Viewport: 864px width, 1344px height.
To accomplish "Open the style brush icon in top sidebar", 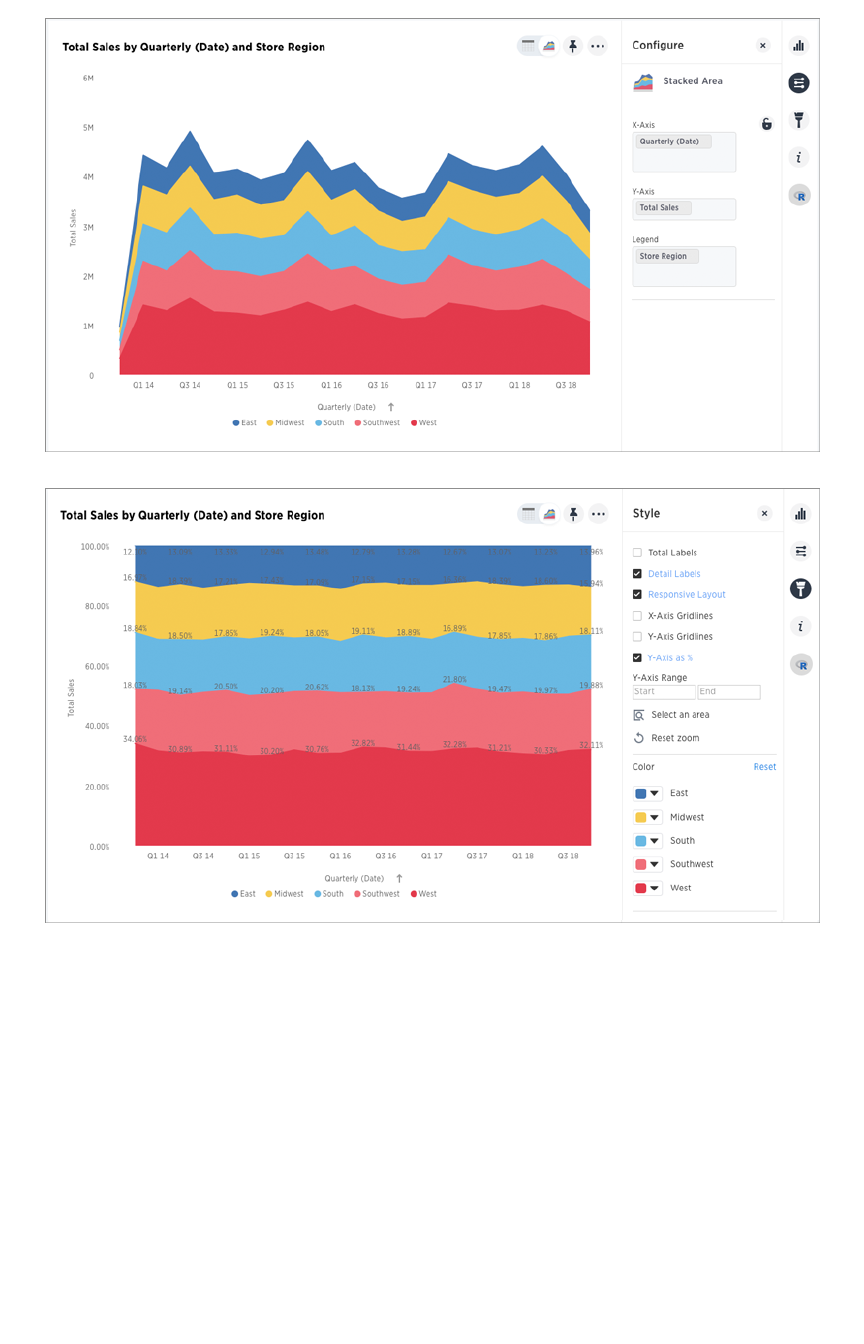I will pos(799,120).
